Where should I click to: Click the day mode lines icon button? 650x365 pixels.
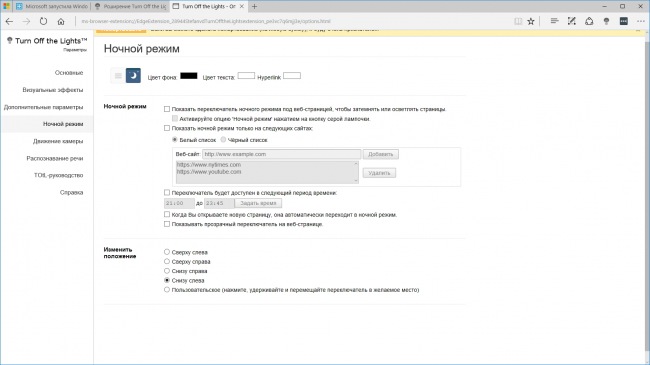point(118,75)
